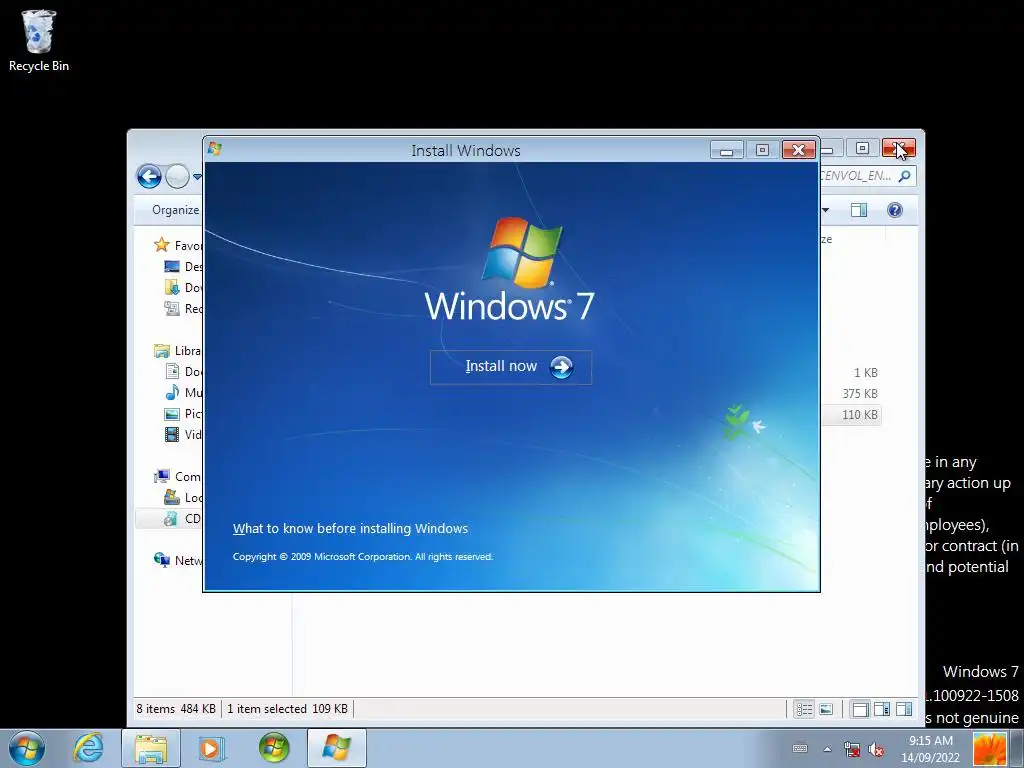Open What to know before installing Windows

tap(350, 528)
